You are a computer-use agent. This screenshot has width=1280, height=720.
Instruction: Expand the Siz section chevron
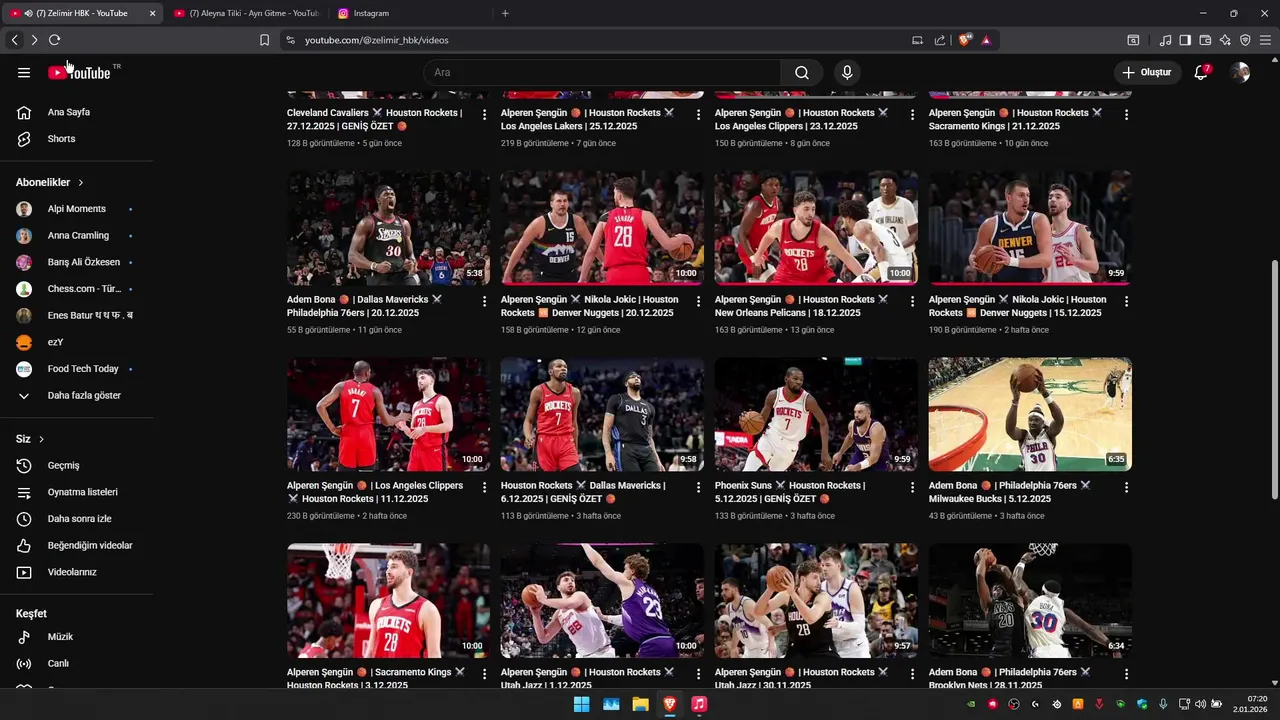tap(41, 439)
